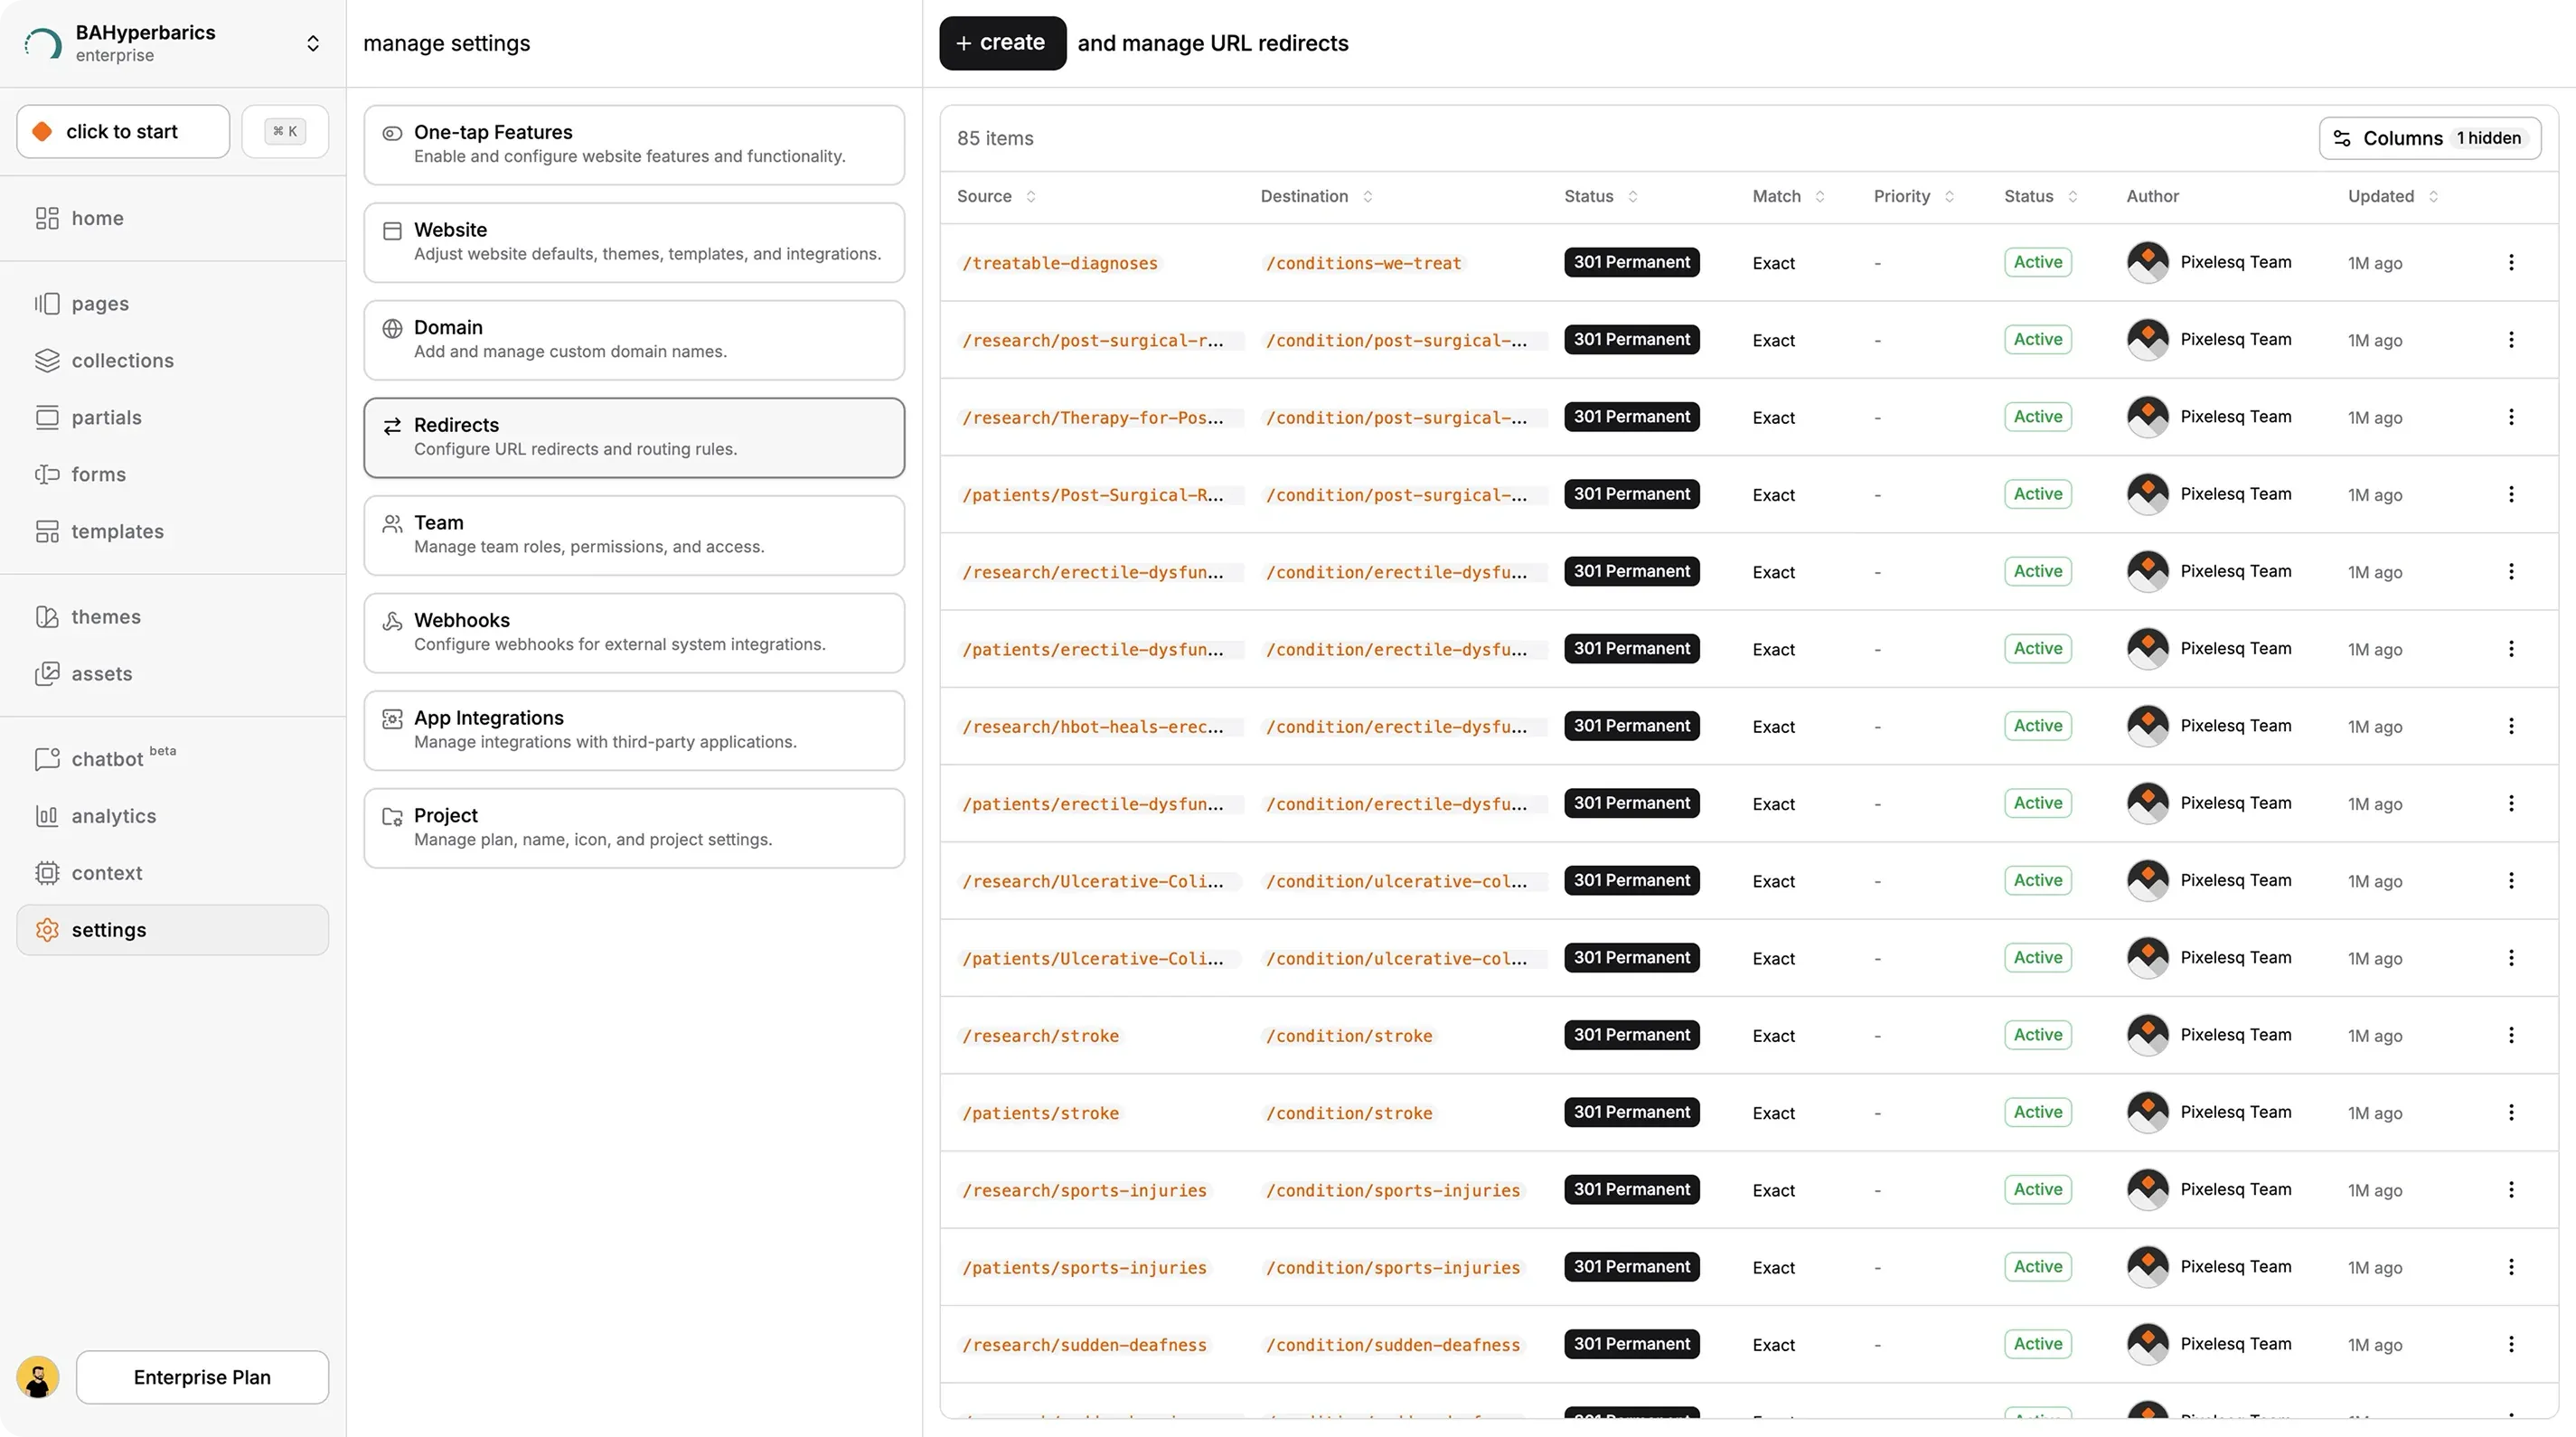
Task: Click 1M ago in /research/sports-injuries row
Action: click(x=2374, y=1190)
